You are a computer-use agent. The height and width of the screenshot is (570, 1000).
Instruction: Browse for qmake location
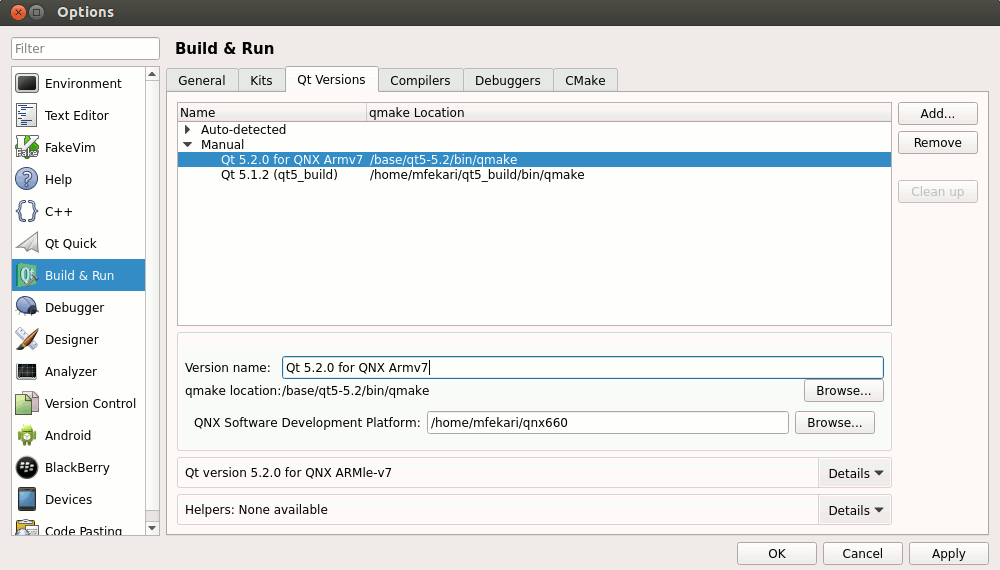click(x=844, y=391)
